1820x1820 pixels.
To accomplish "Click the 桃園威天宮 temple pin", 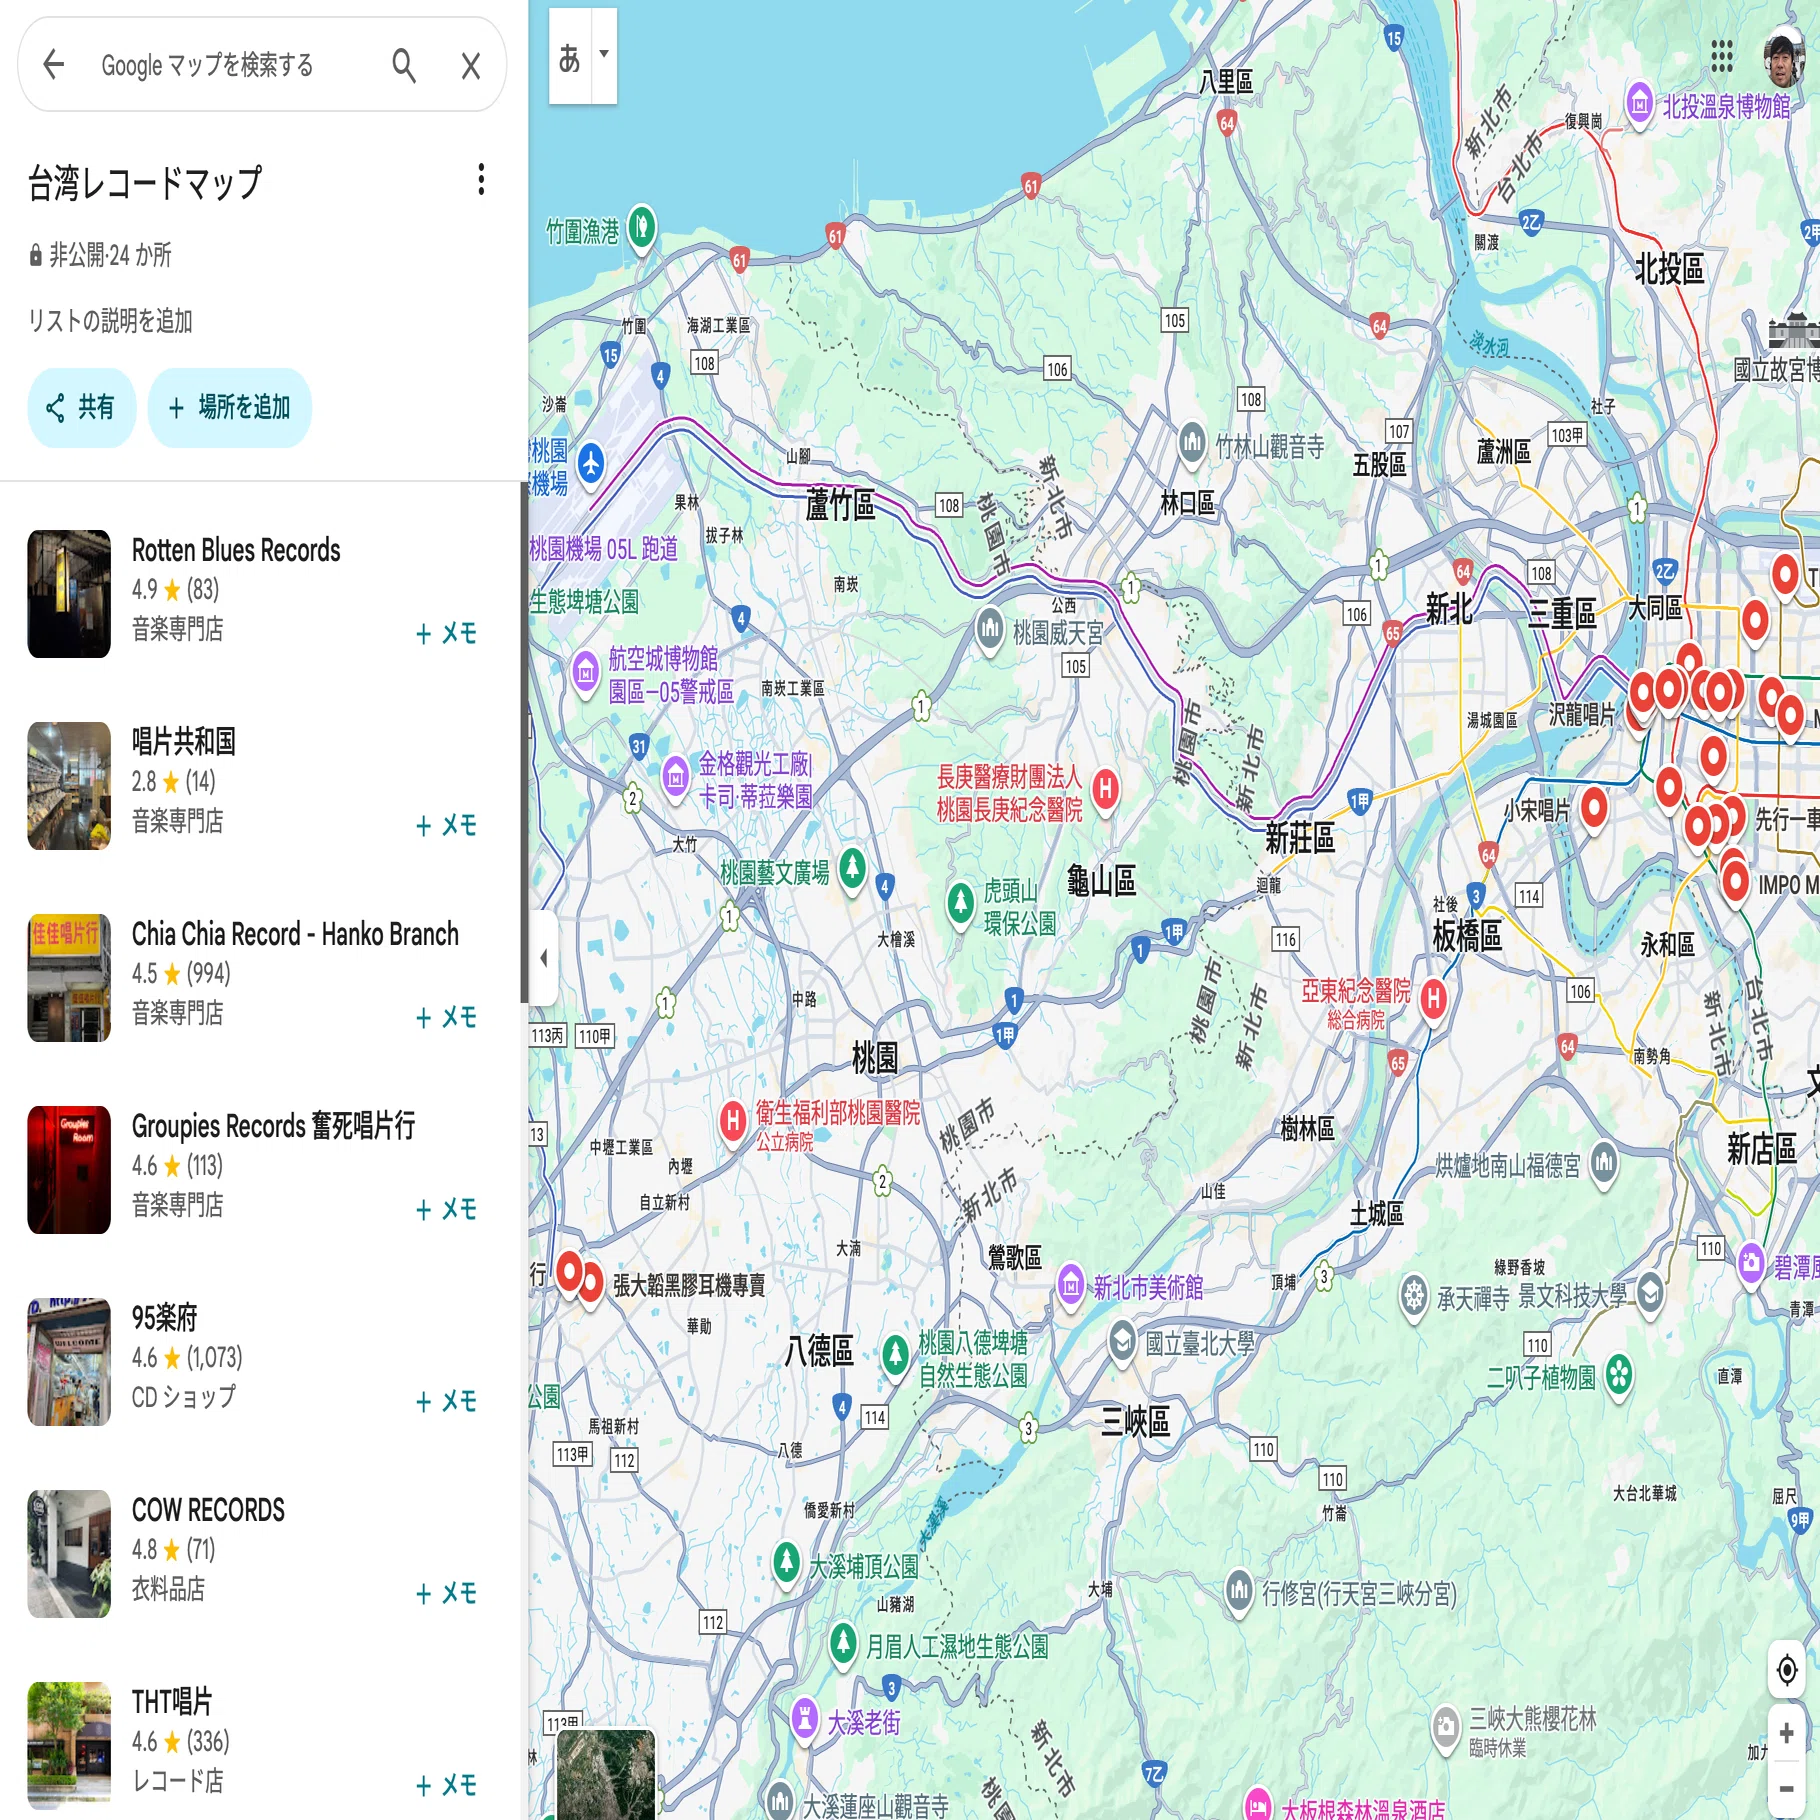I will tap(989, 629).
